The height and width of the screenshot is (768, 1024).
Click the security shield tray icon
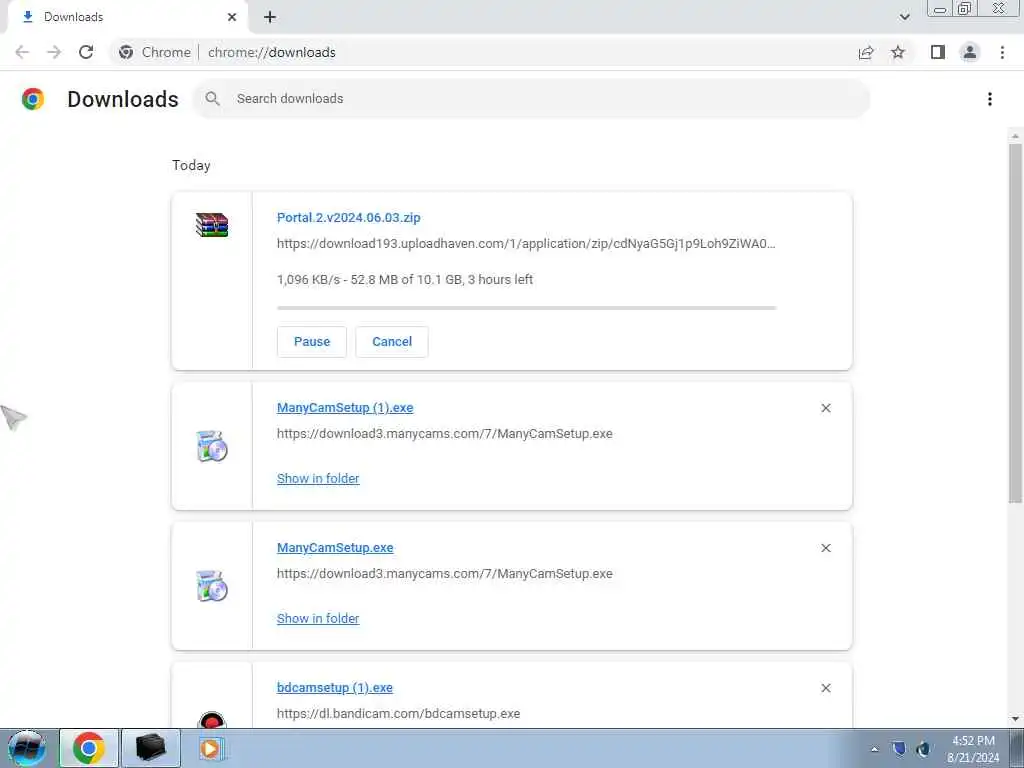899,749
